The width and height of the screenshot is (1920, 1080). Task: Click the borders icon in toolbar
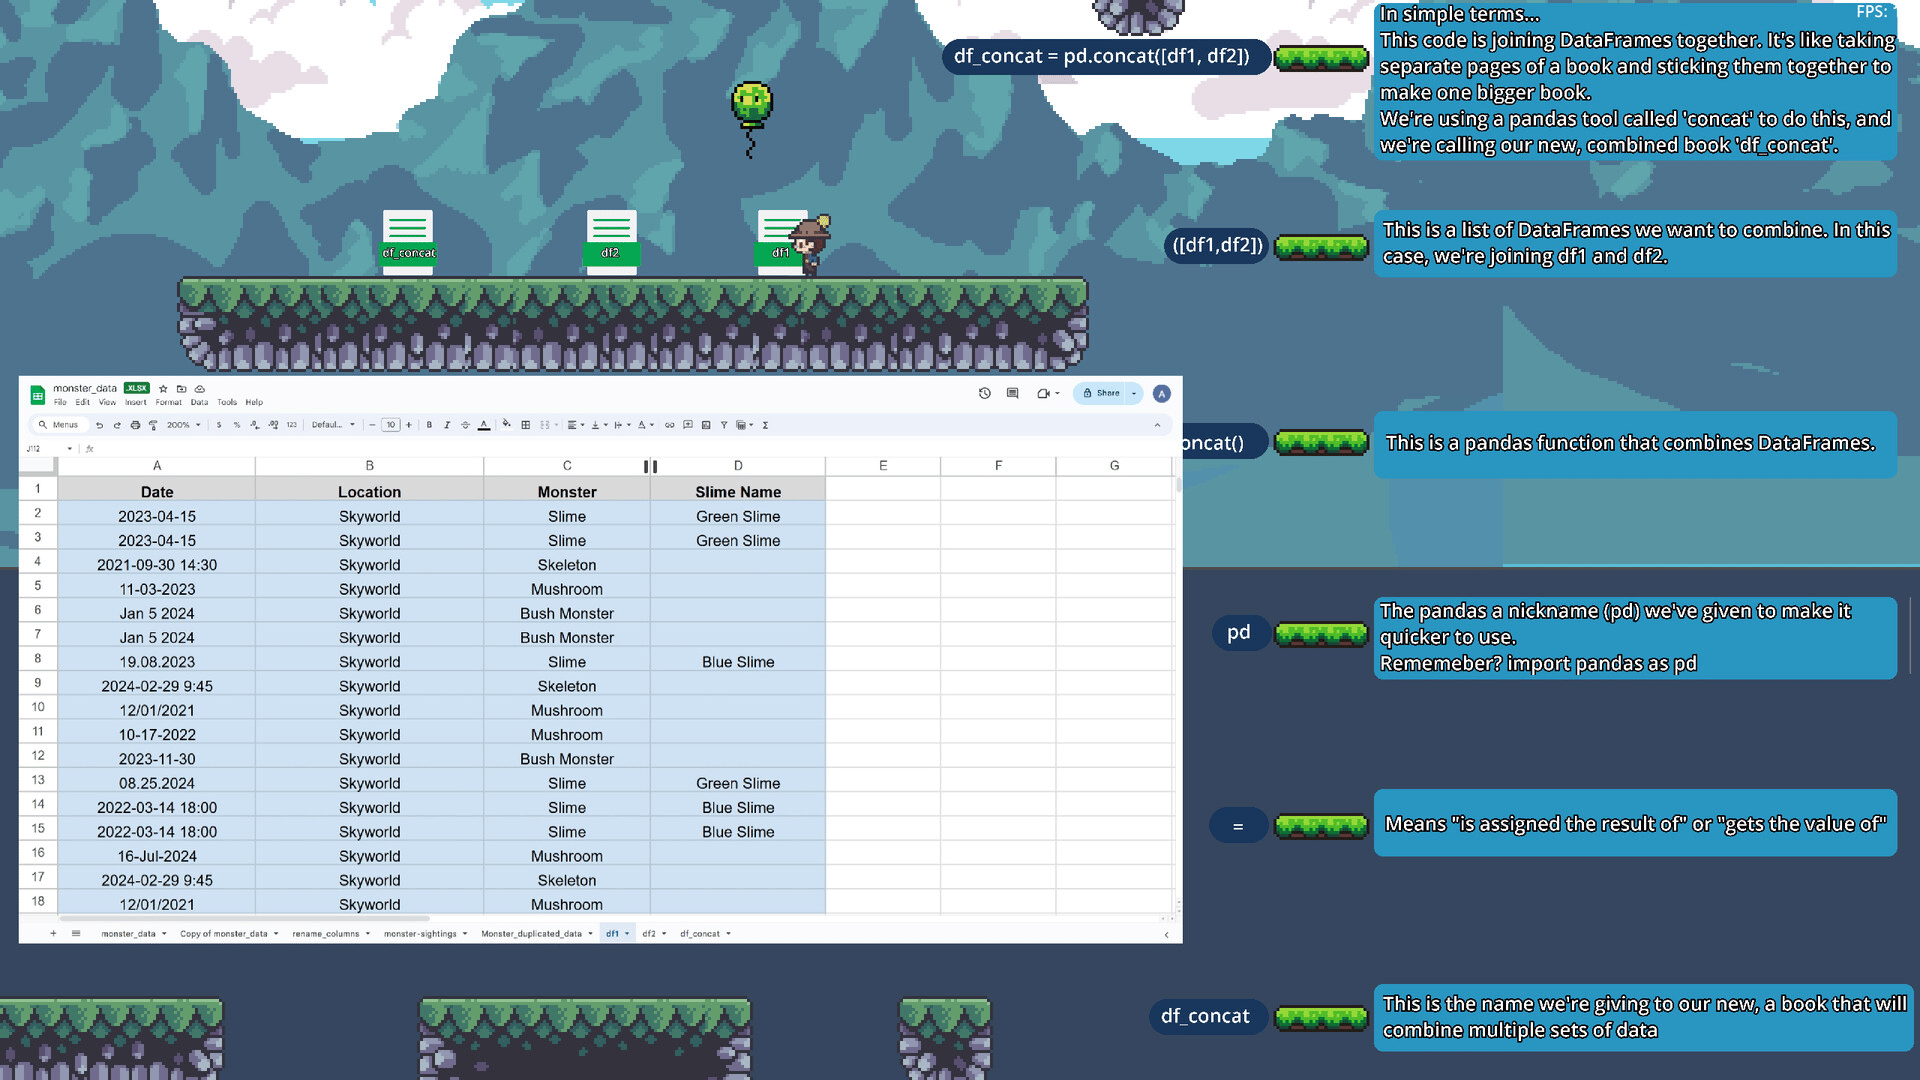point(525,425)
